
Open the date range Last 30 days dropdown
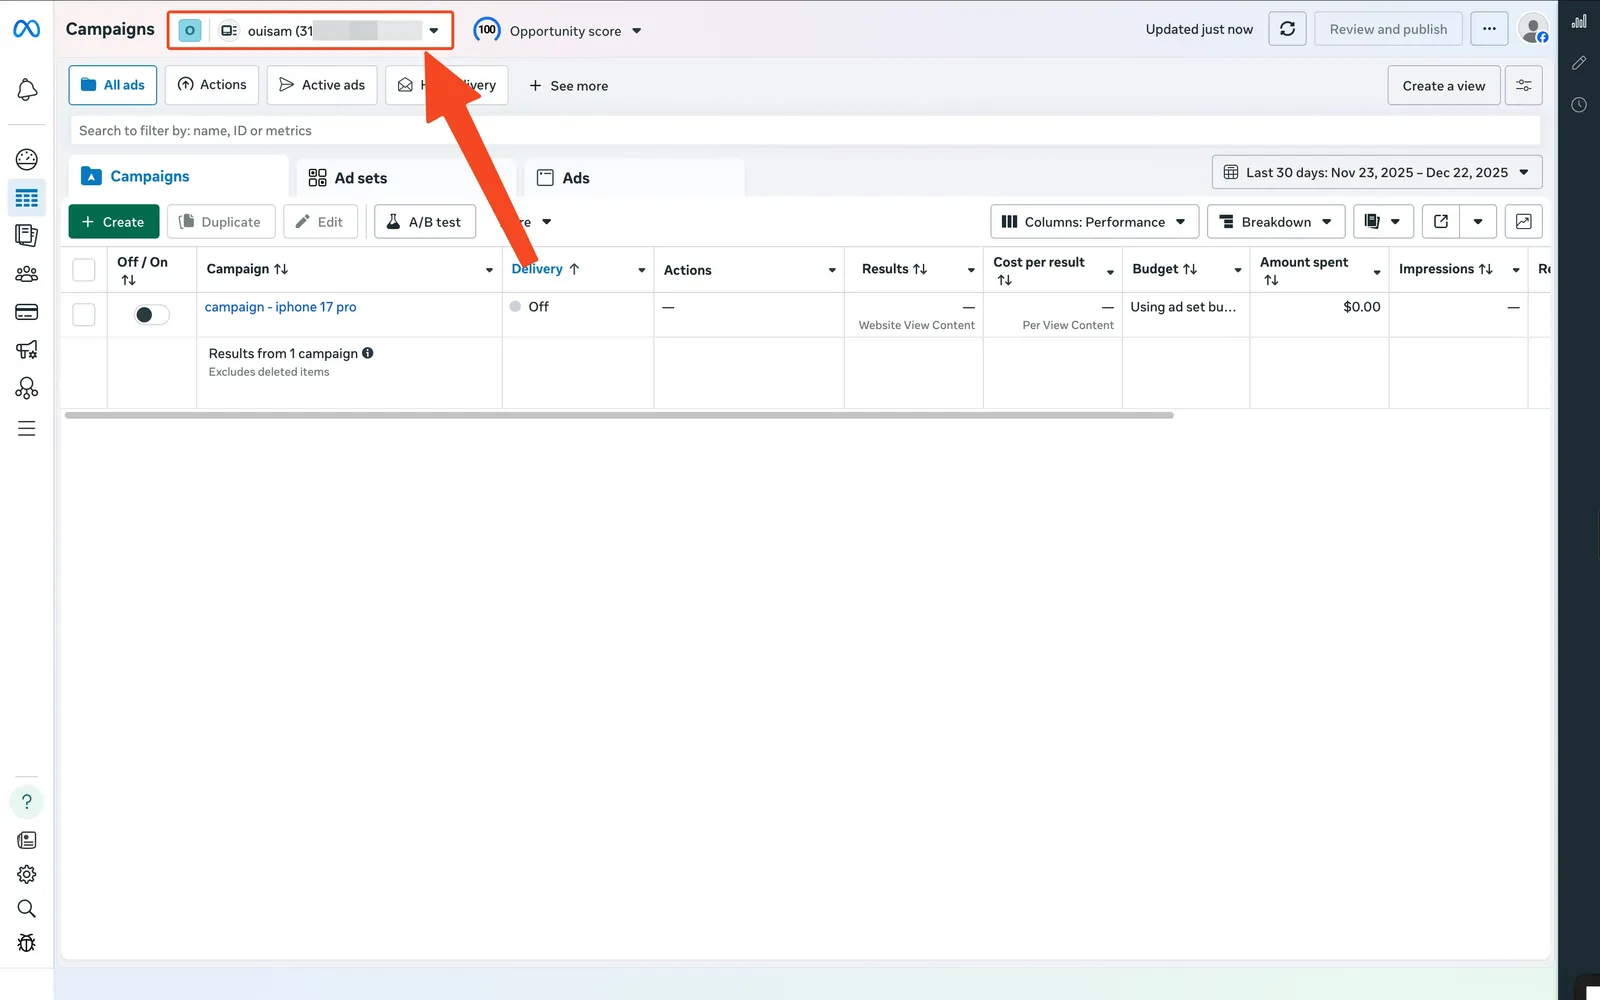(1376, 172)
